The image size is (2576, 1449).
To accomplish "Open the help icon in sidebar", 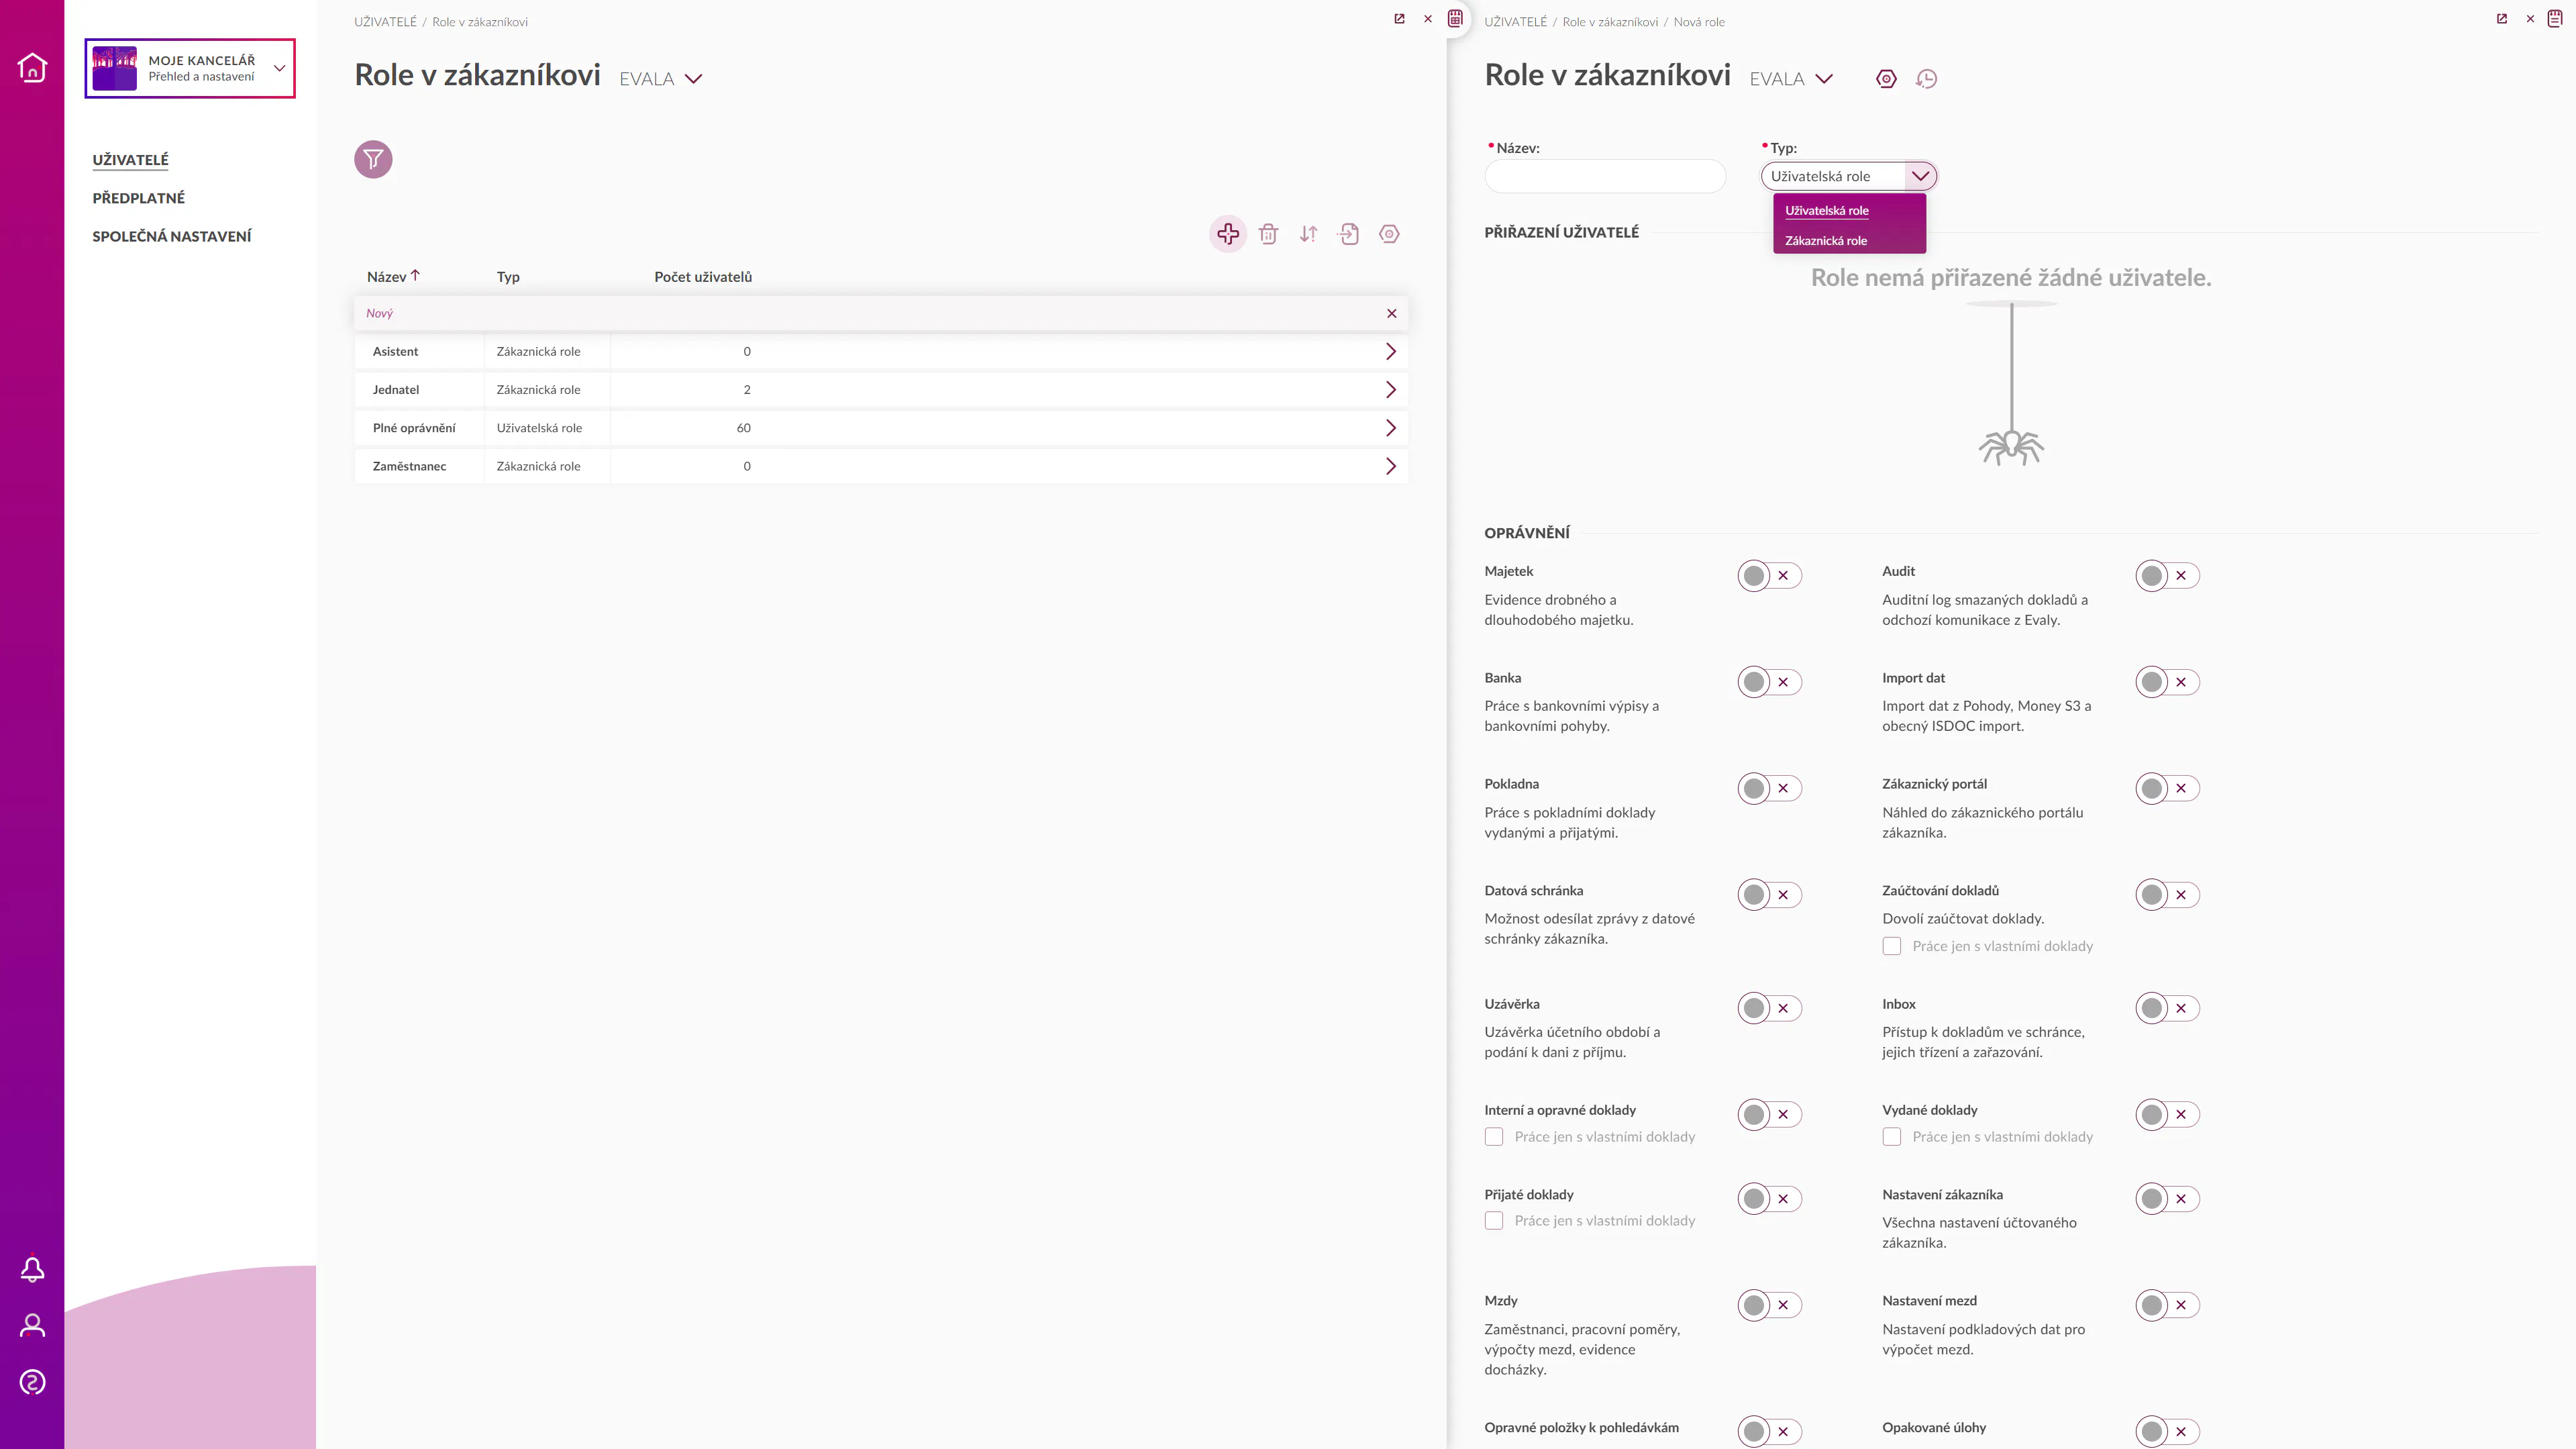I will pyautogui.click(x=32, y=1382).
